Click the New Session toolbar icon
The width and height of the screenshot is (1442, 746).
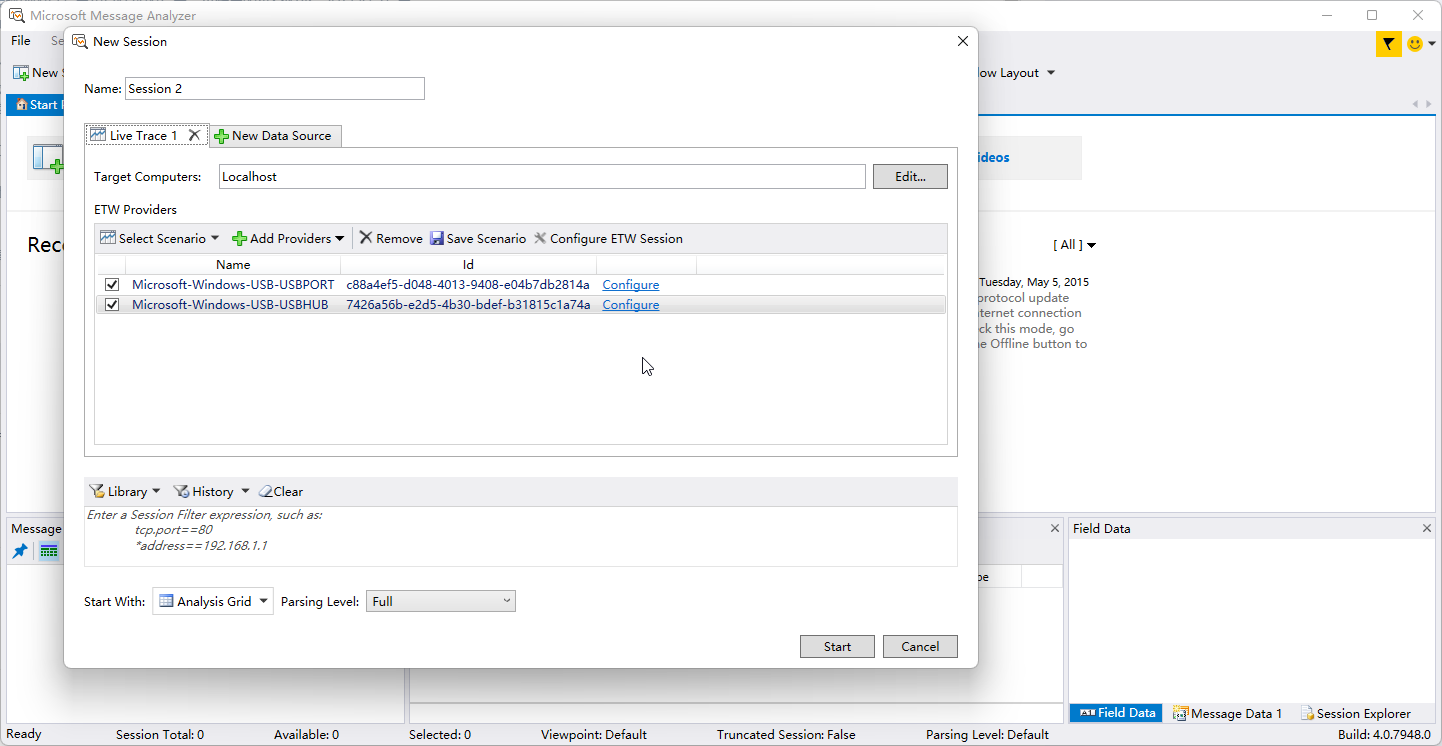click(x=20, y=73)
